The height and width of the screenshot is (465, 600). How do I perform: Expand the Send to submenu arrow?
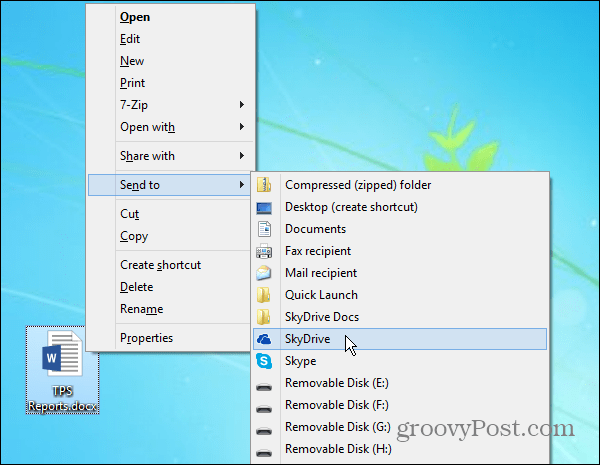tap(241, 184)
